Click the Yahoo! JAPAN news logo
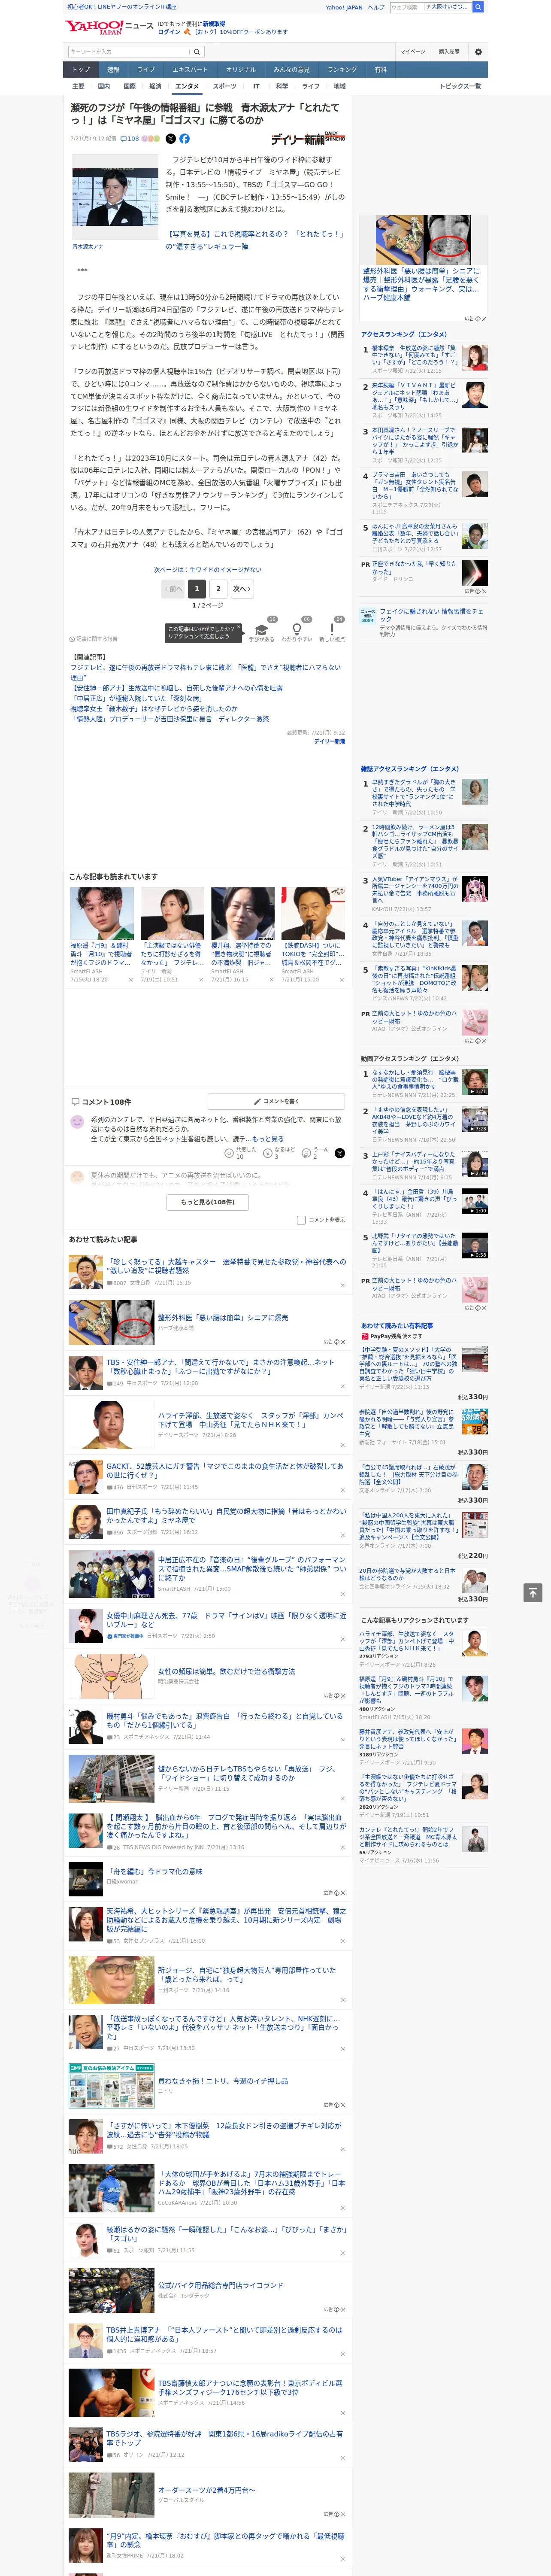 pos(109,27)
